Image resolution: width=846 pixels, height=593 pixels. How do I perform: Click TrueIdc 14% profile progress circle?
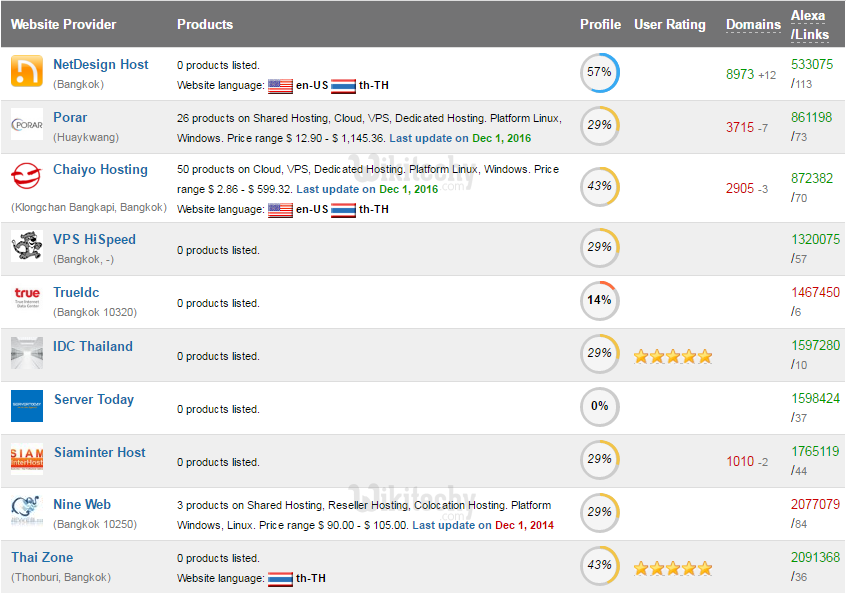(x=599, y=300)
